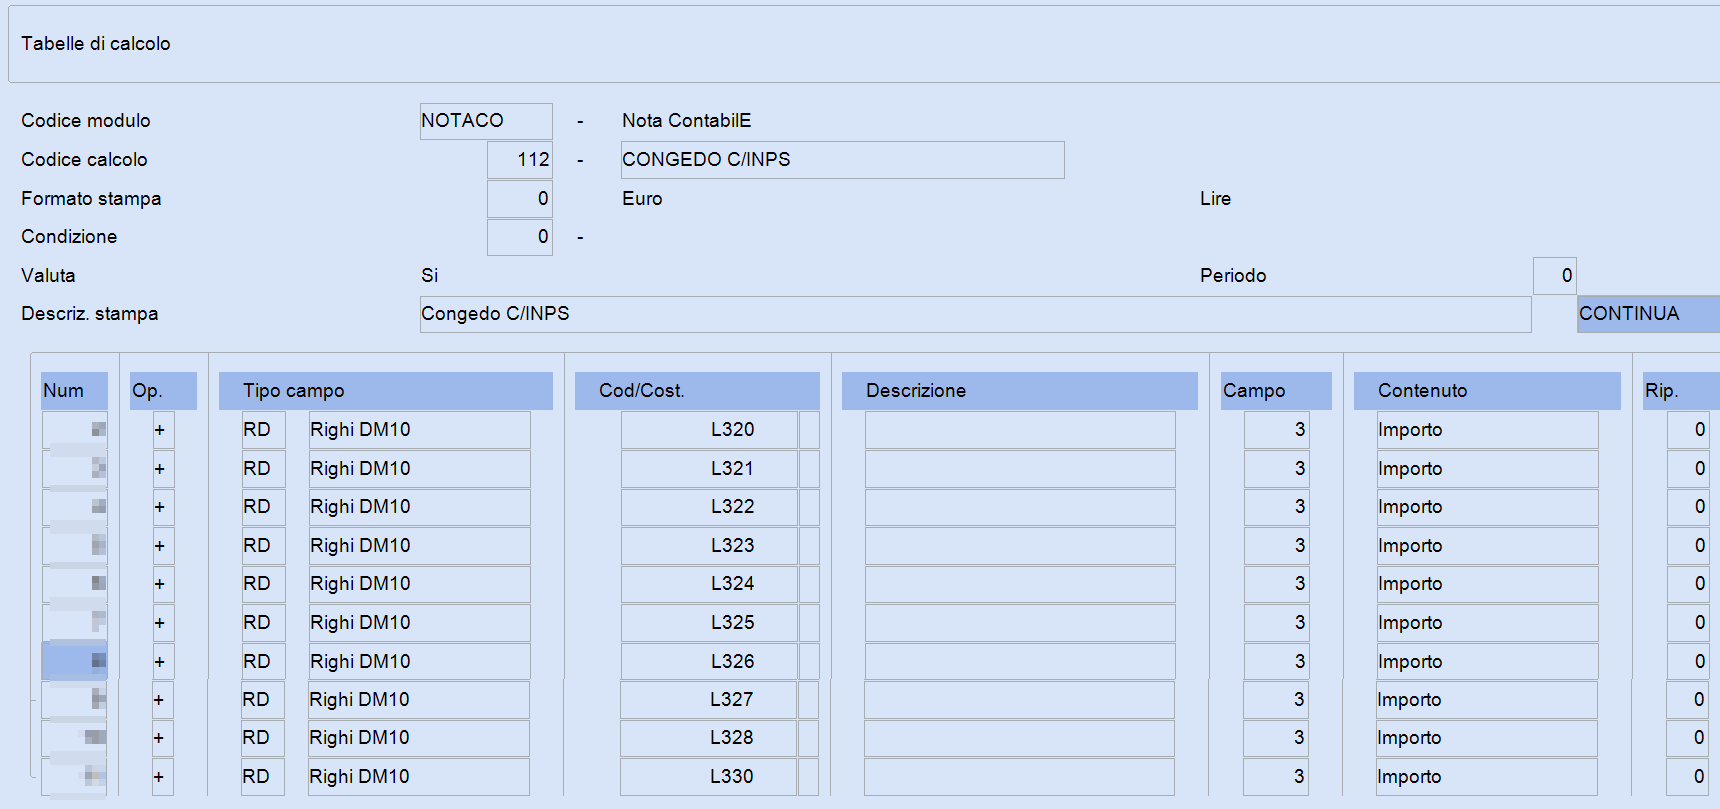
Task: Select the L320 code cell
Action: [709, 430]
